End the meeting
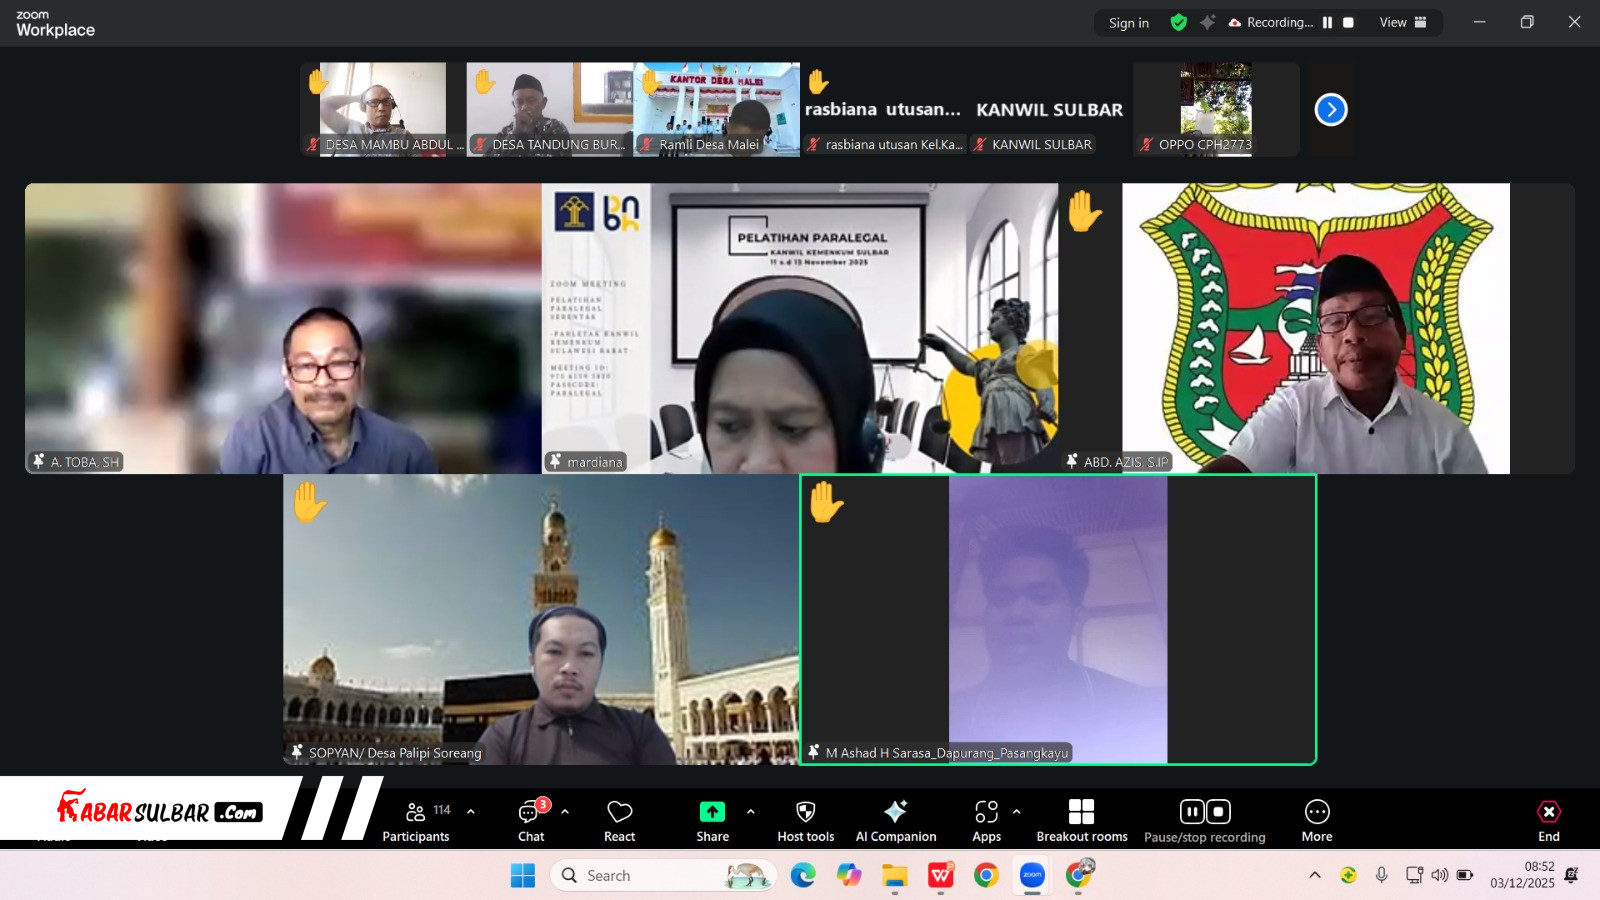The image size is (1600, 900). point(1548,821)
